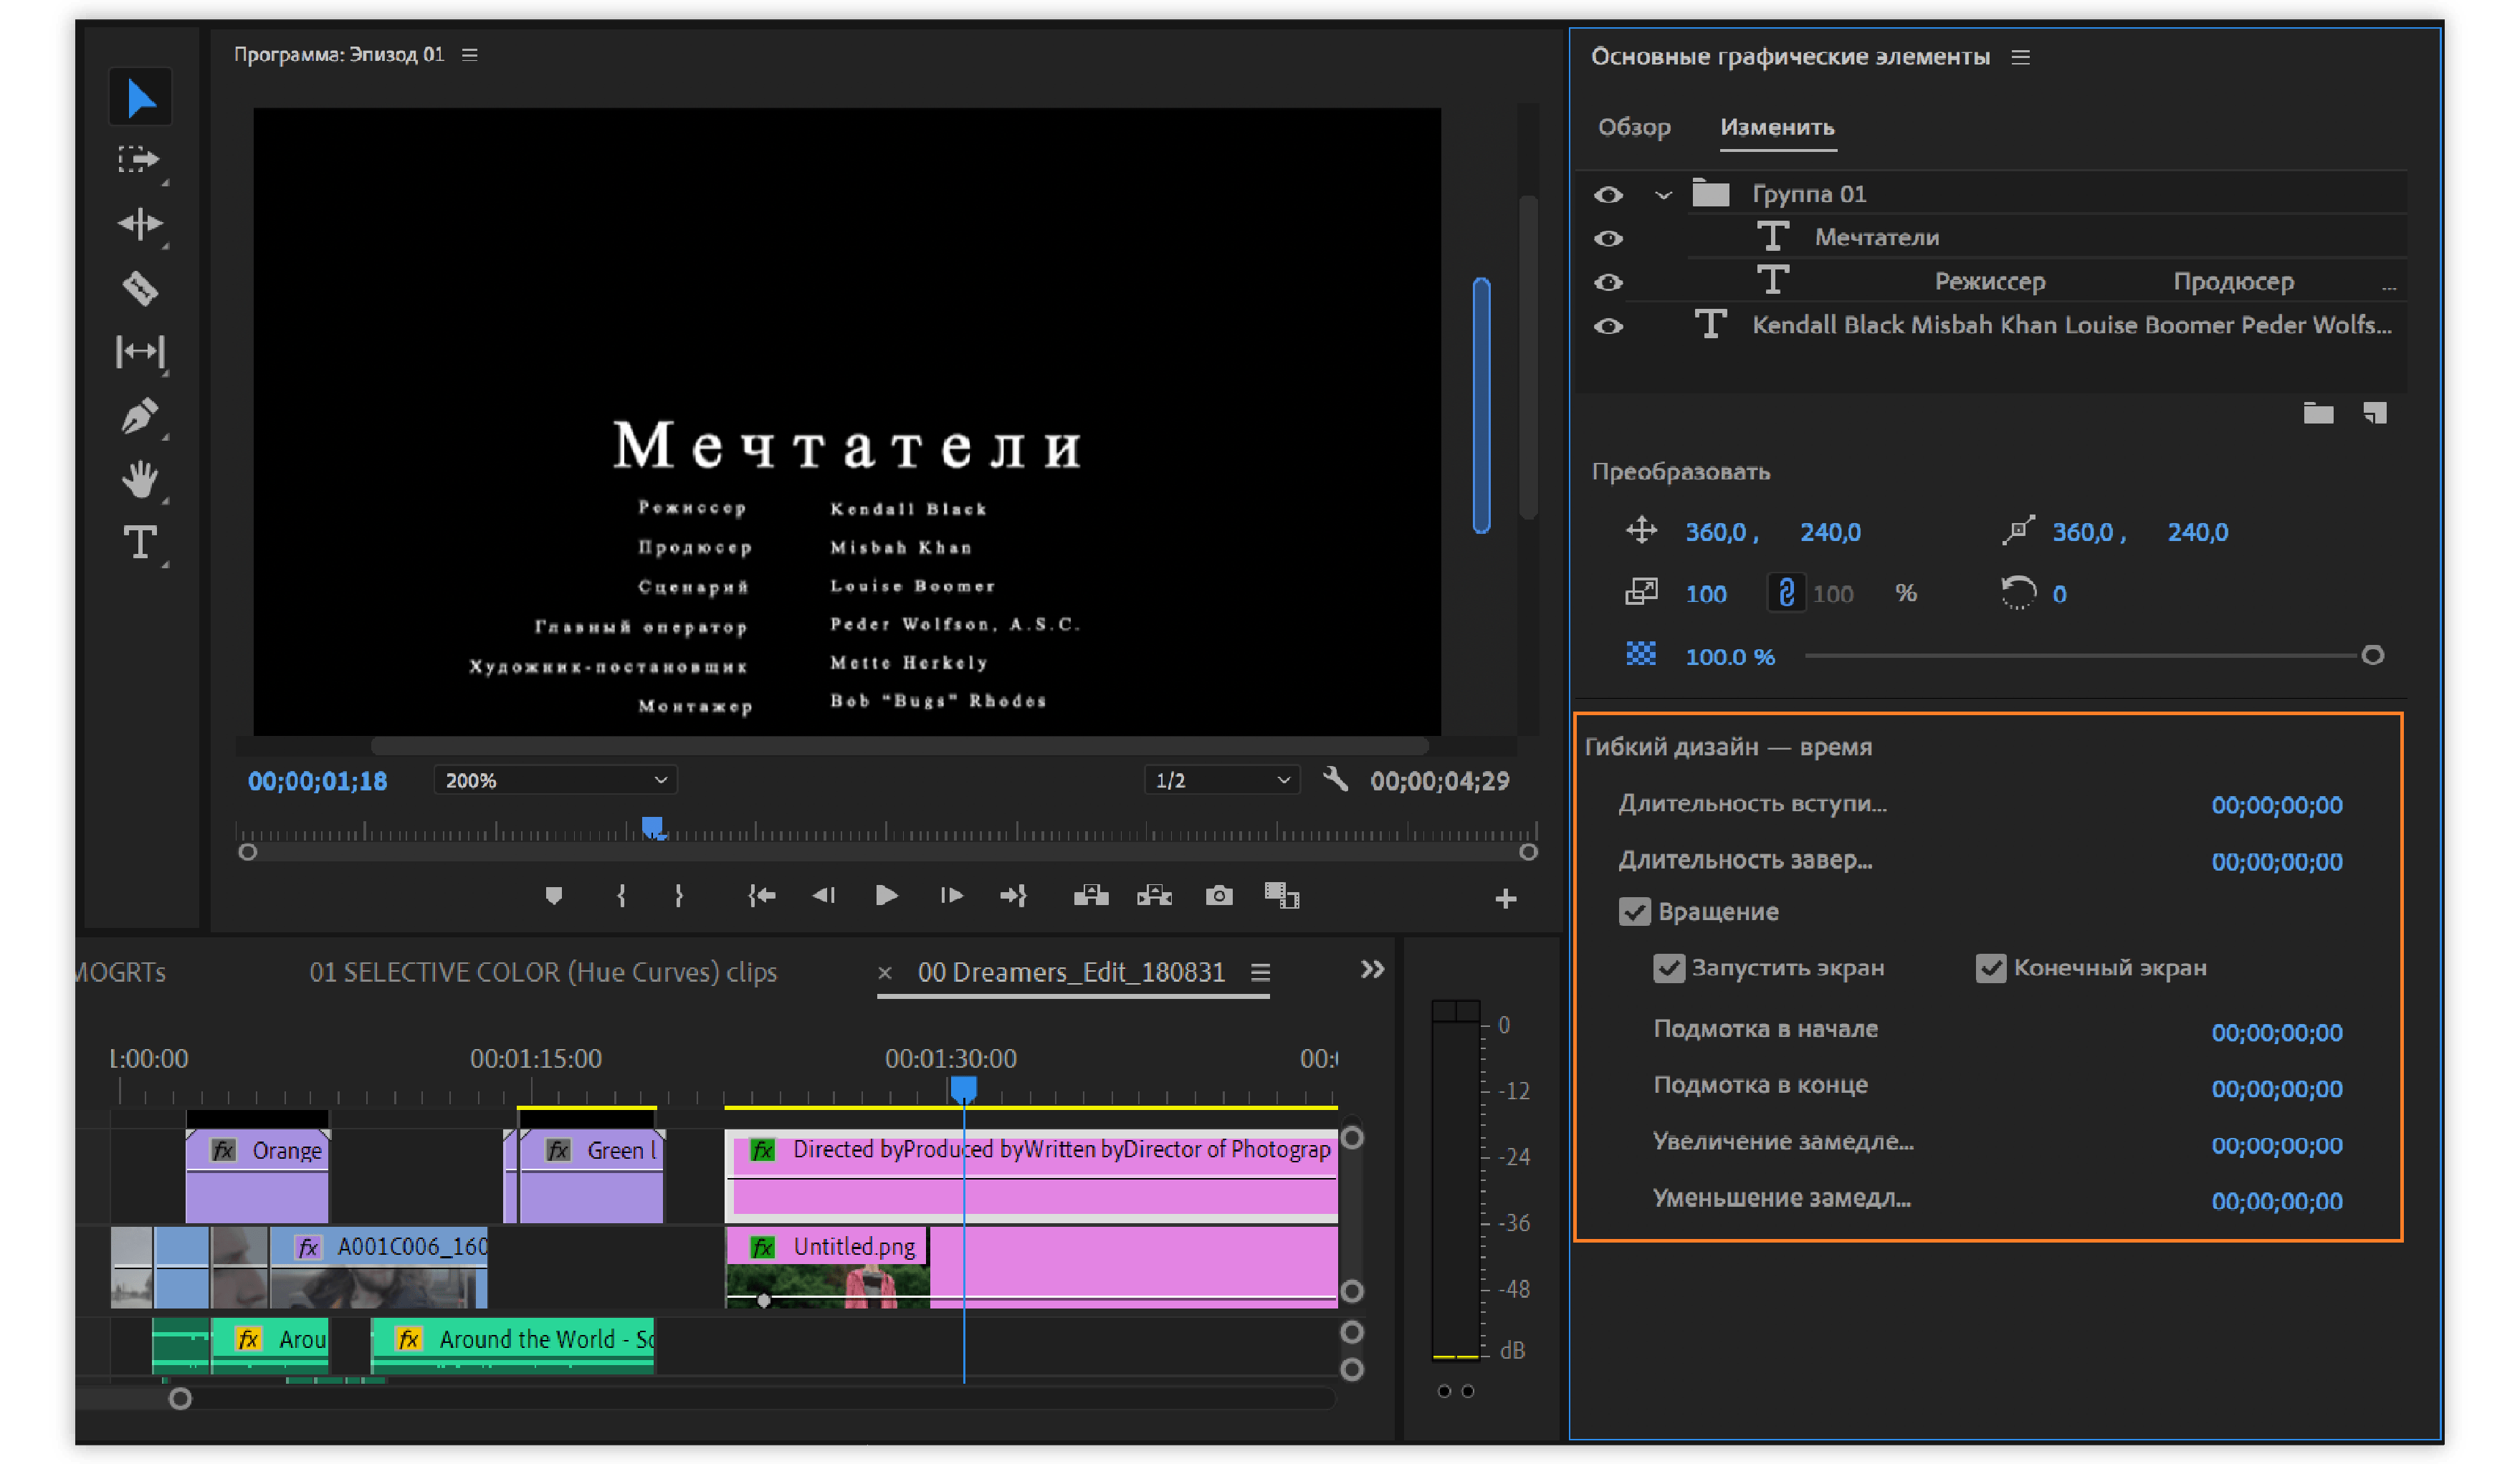Screen dimensions: 2520x1464
Task: Uncheck the Конечный экран checkbox
Action: click(x=1990, y=968)
